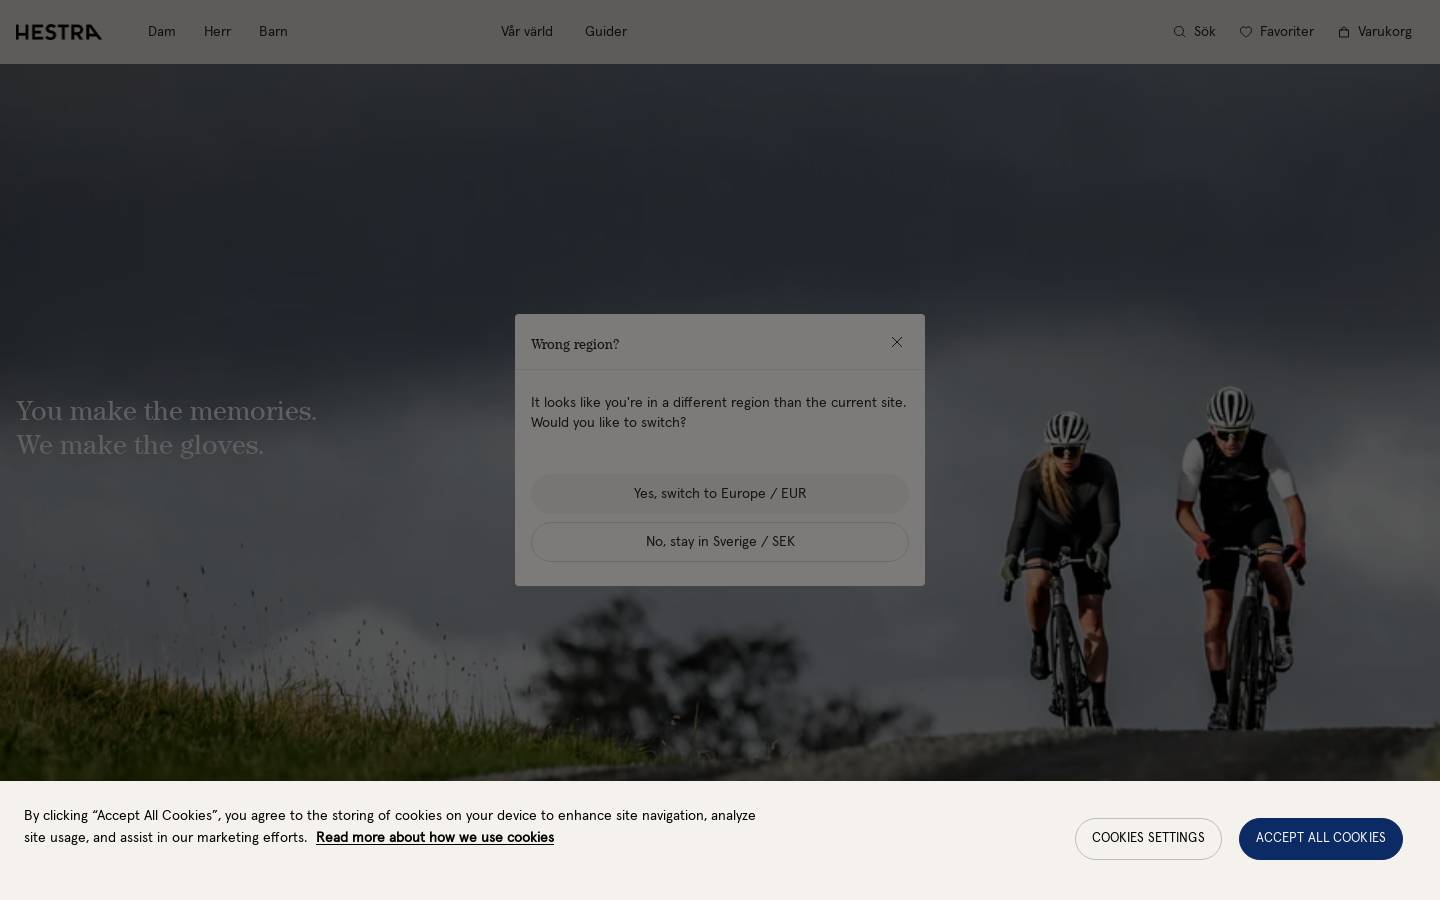Open the Vår värld menu
The height and width of the screenshot is (900, 1440).
coord(527,32)
